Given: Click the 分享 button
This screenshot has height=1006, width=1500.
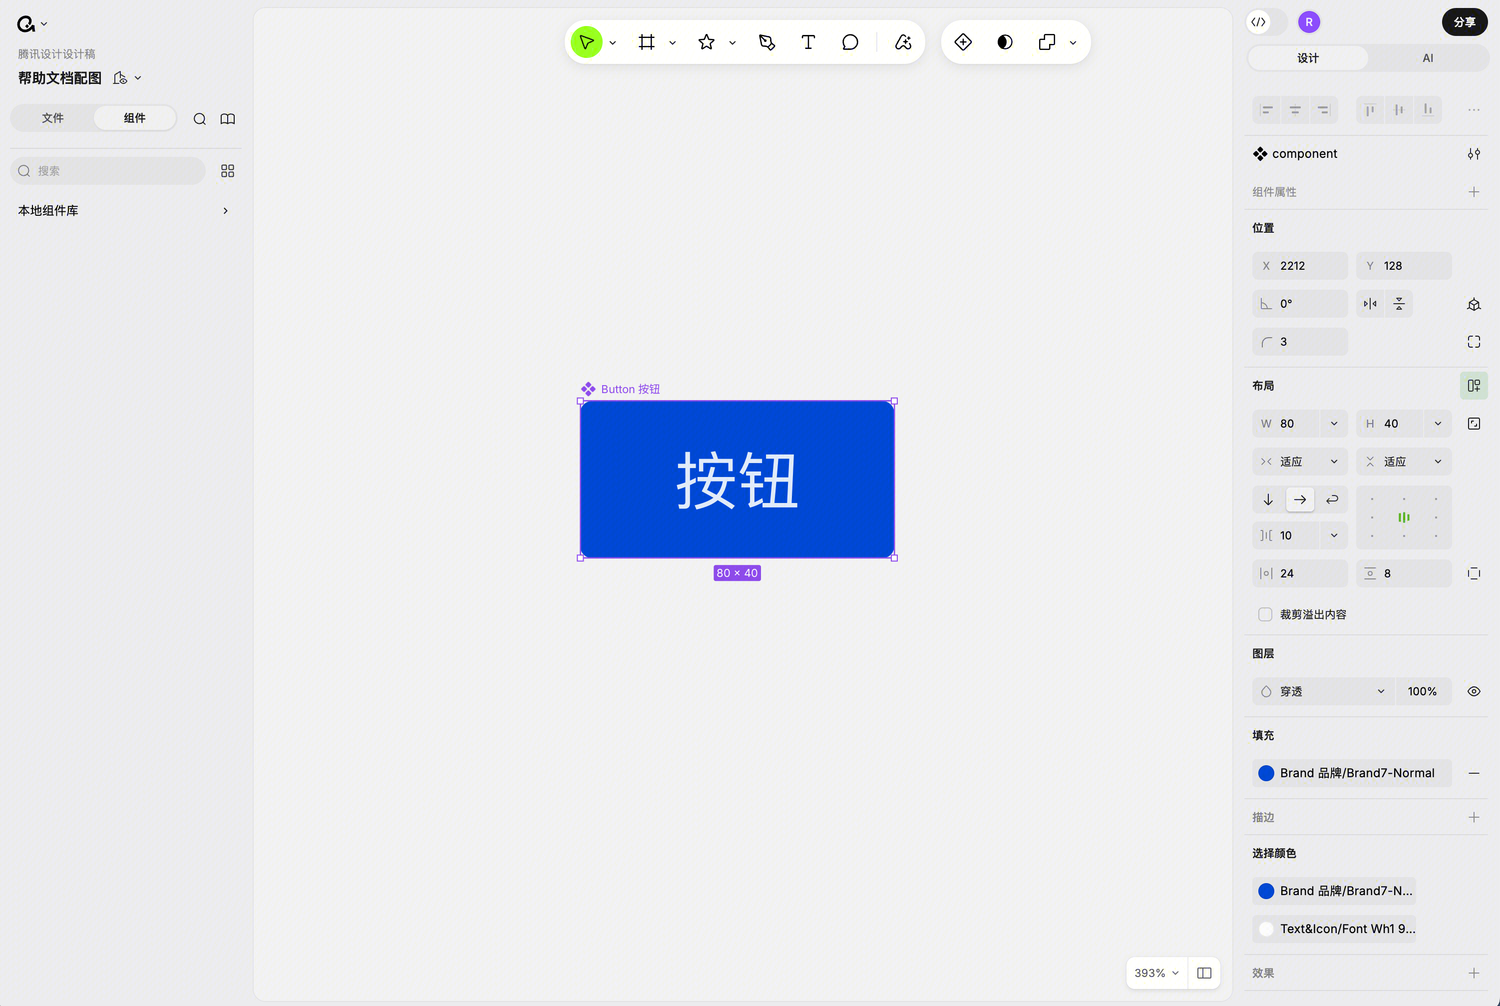Looking at the screenshot, I should (1463, 21).
